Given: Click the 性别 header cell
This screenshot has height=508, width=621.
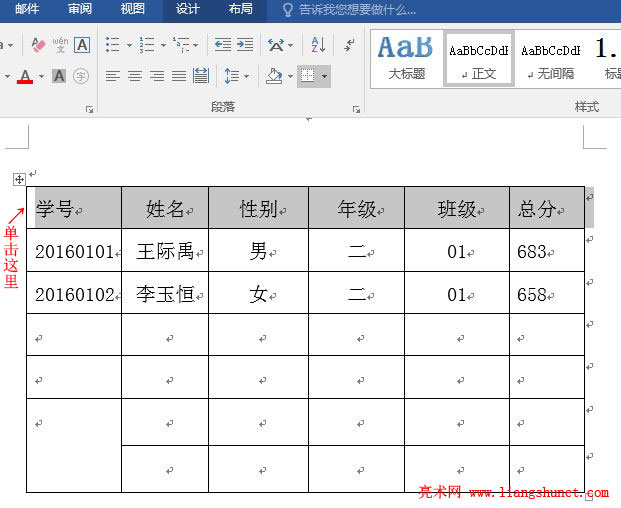Looking at the screenshot, I should 259,208.
